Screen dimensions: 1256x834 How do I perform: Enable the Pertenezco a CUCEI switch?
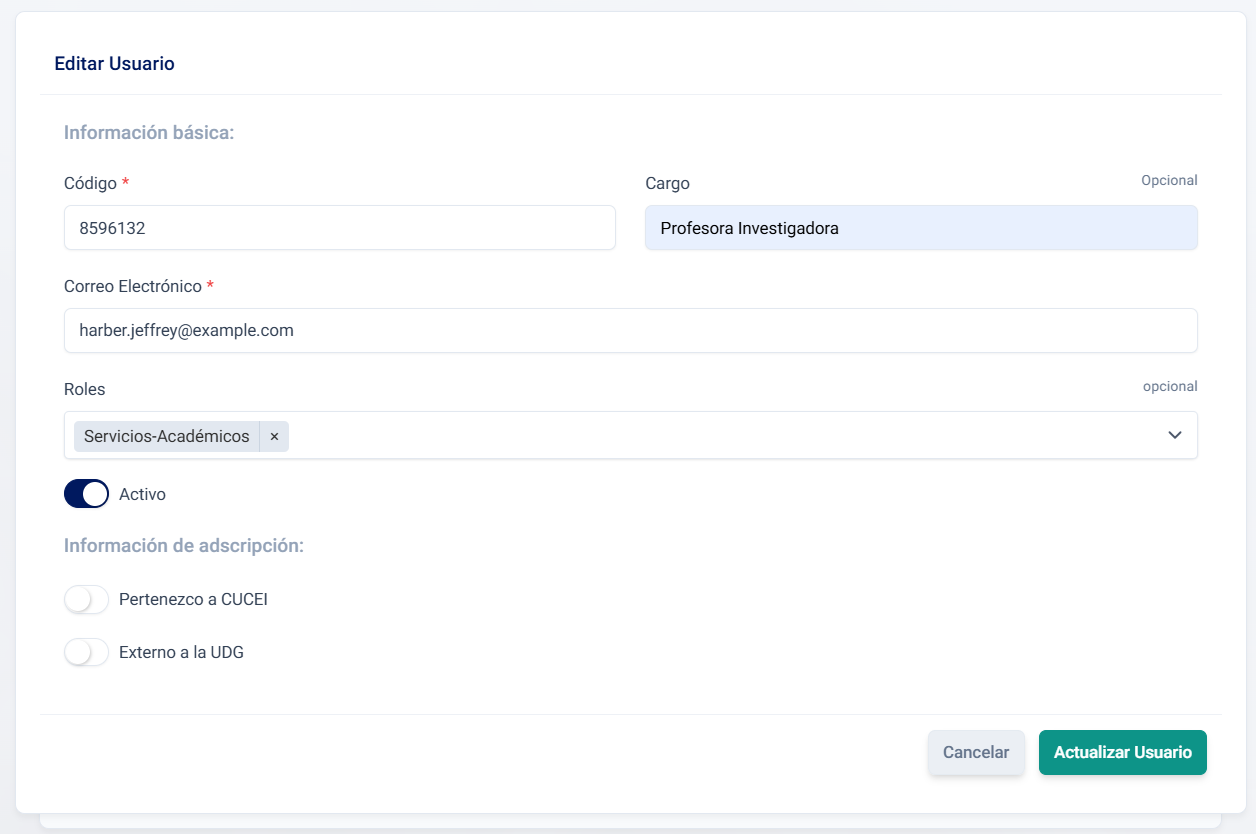[87, 600]
